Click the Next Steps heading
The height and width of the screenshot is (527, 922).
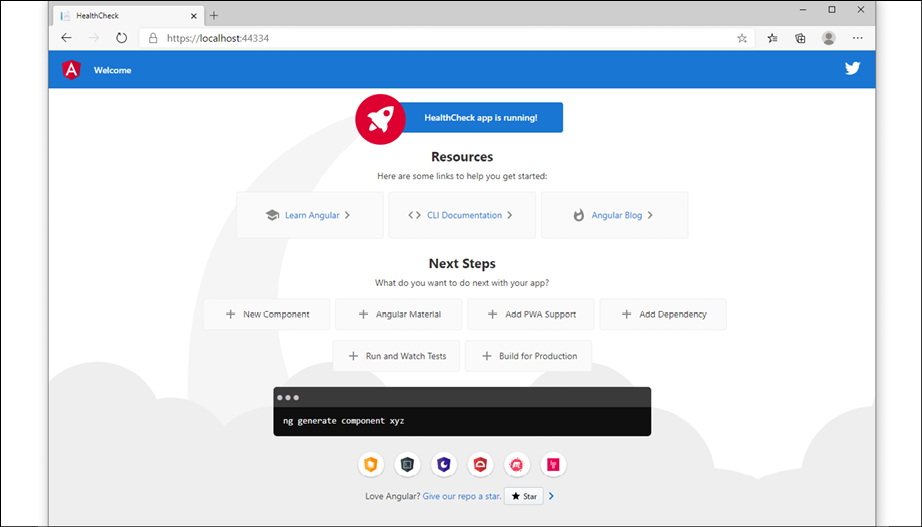[462, 264]
